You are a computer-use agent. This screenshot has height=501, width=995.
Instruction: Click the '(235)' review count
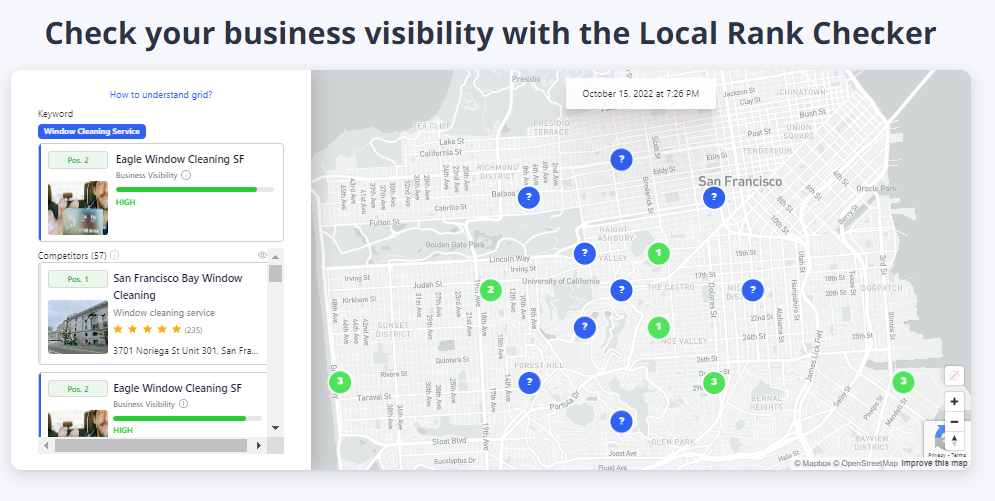click(194, 330)
